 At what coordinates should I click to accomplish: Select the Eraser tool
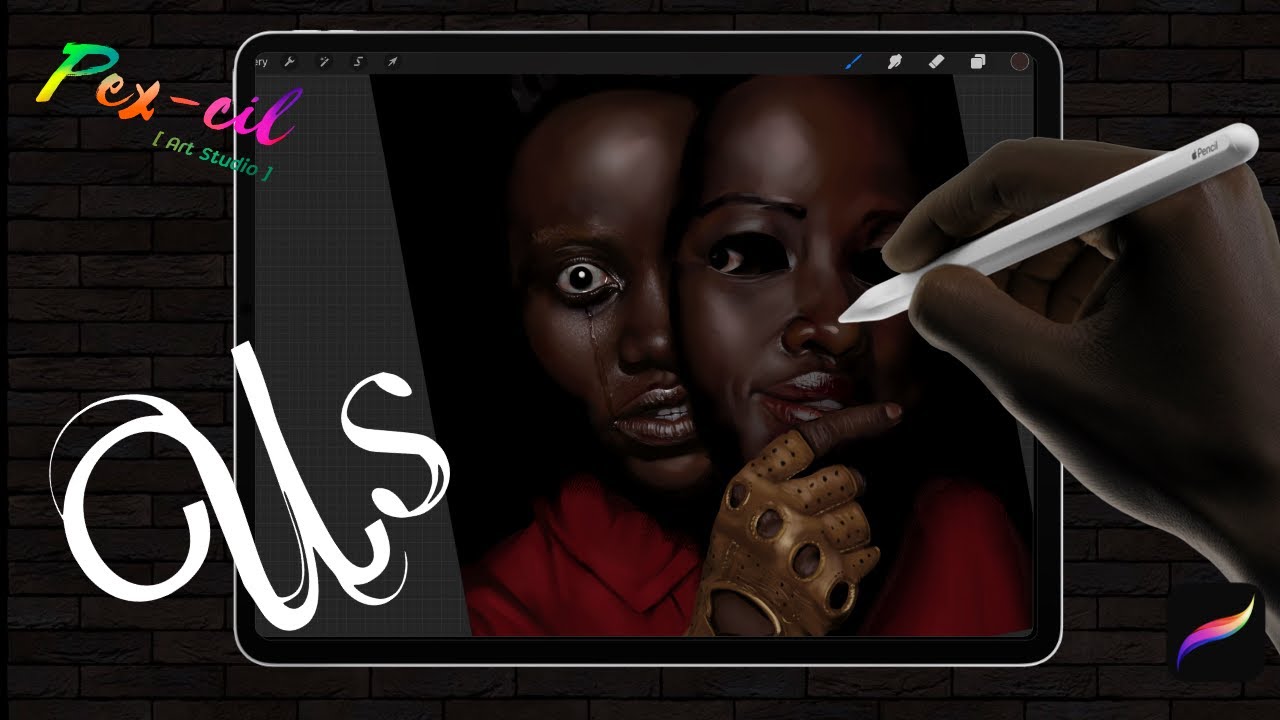(x=936, y=62)
